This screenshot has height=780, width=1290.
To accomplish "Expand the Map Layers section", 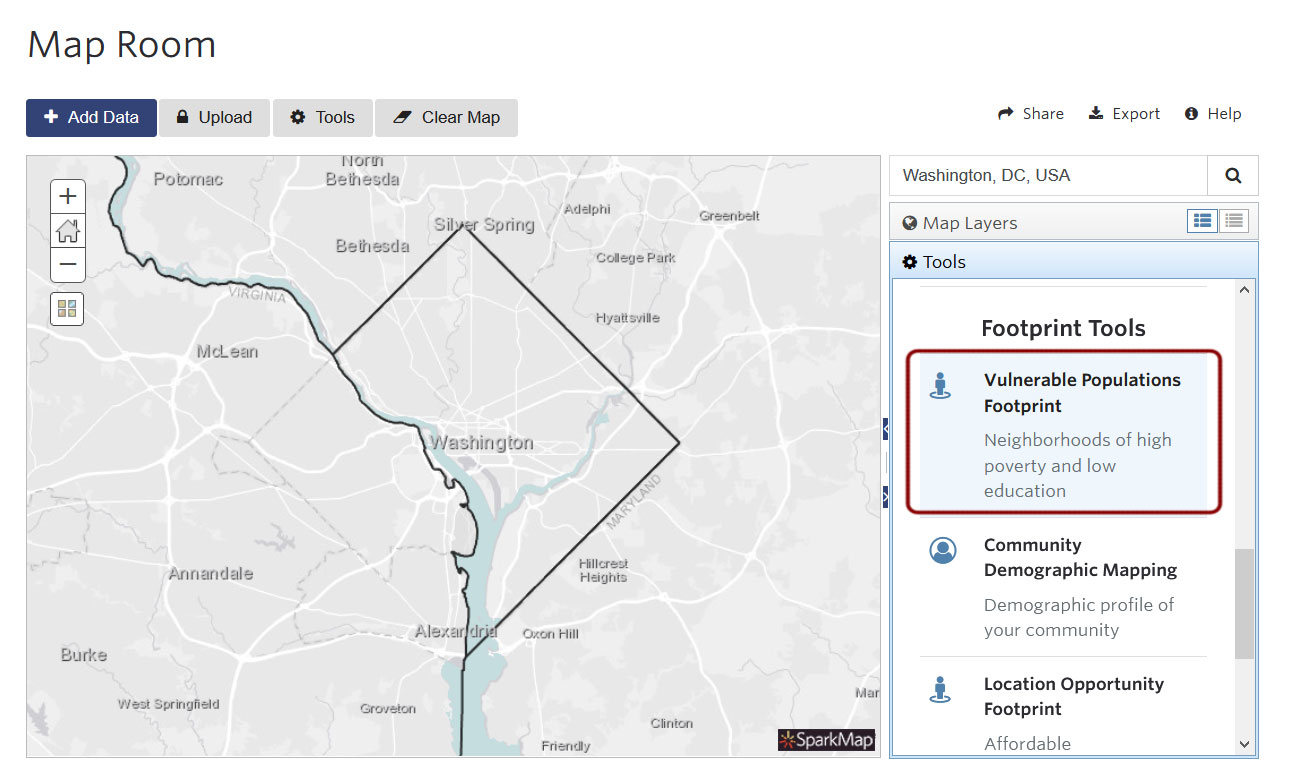I will pyautogui.click(x=960, y=222).
